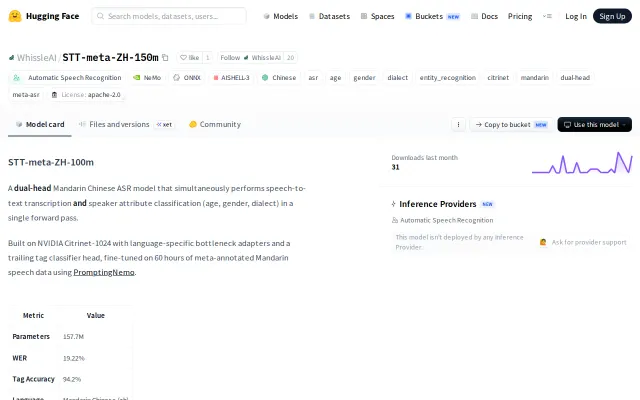Select the Automatic Speech Recognition tag

point(67,78)
